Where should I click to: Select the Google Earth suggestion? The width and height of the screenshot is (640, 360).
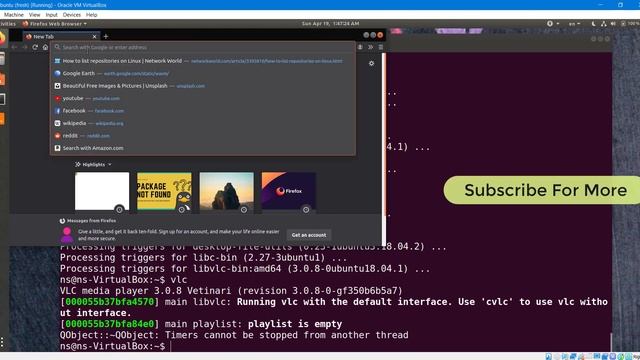point(203,73)
